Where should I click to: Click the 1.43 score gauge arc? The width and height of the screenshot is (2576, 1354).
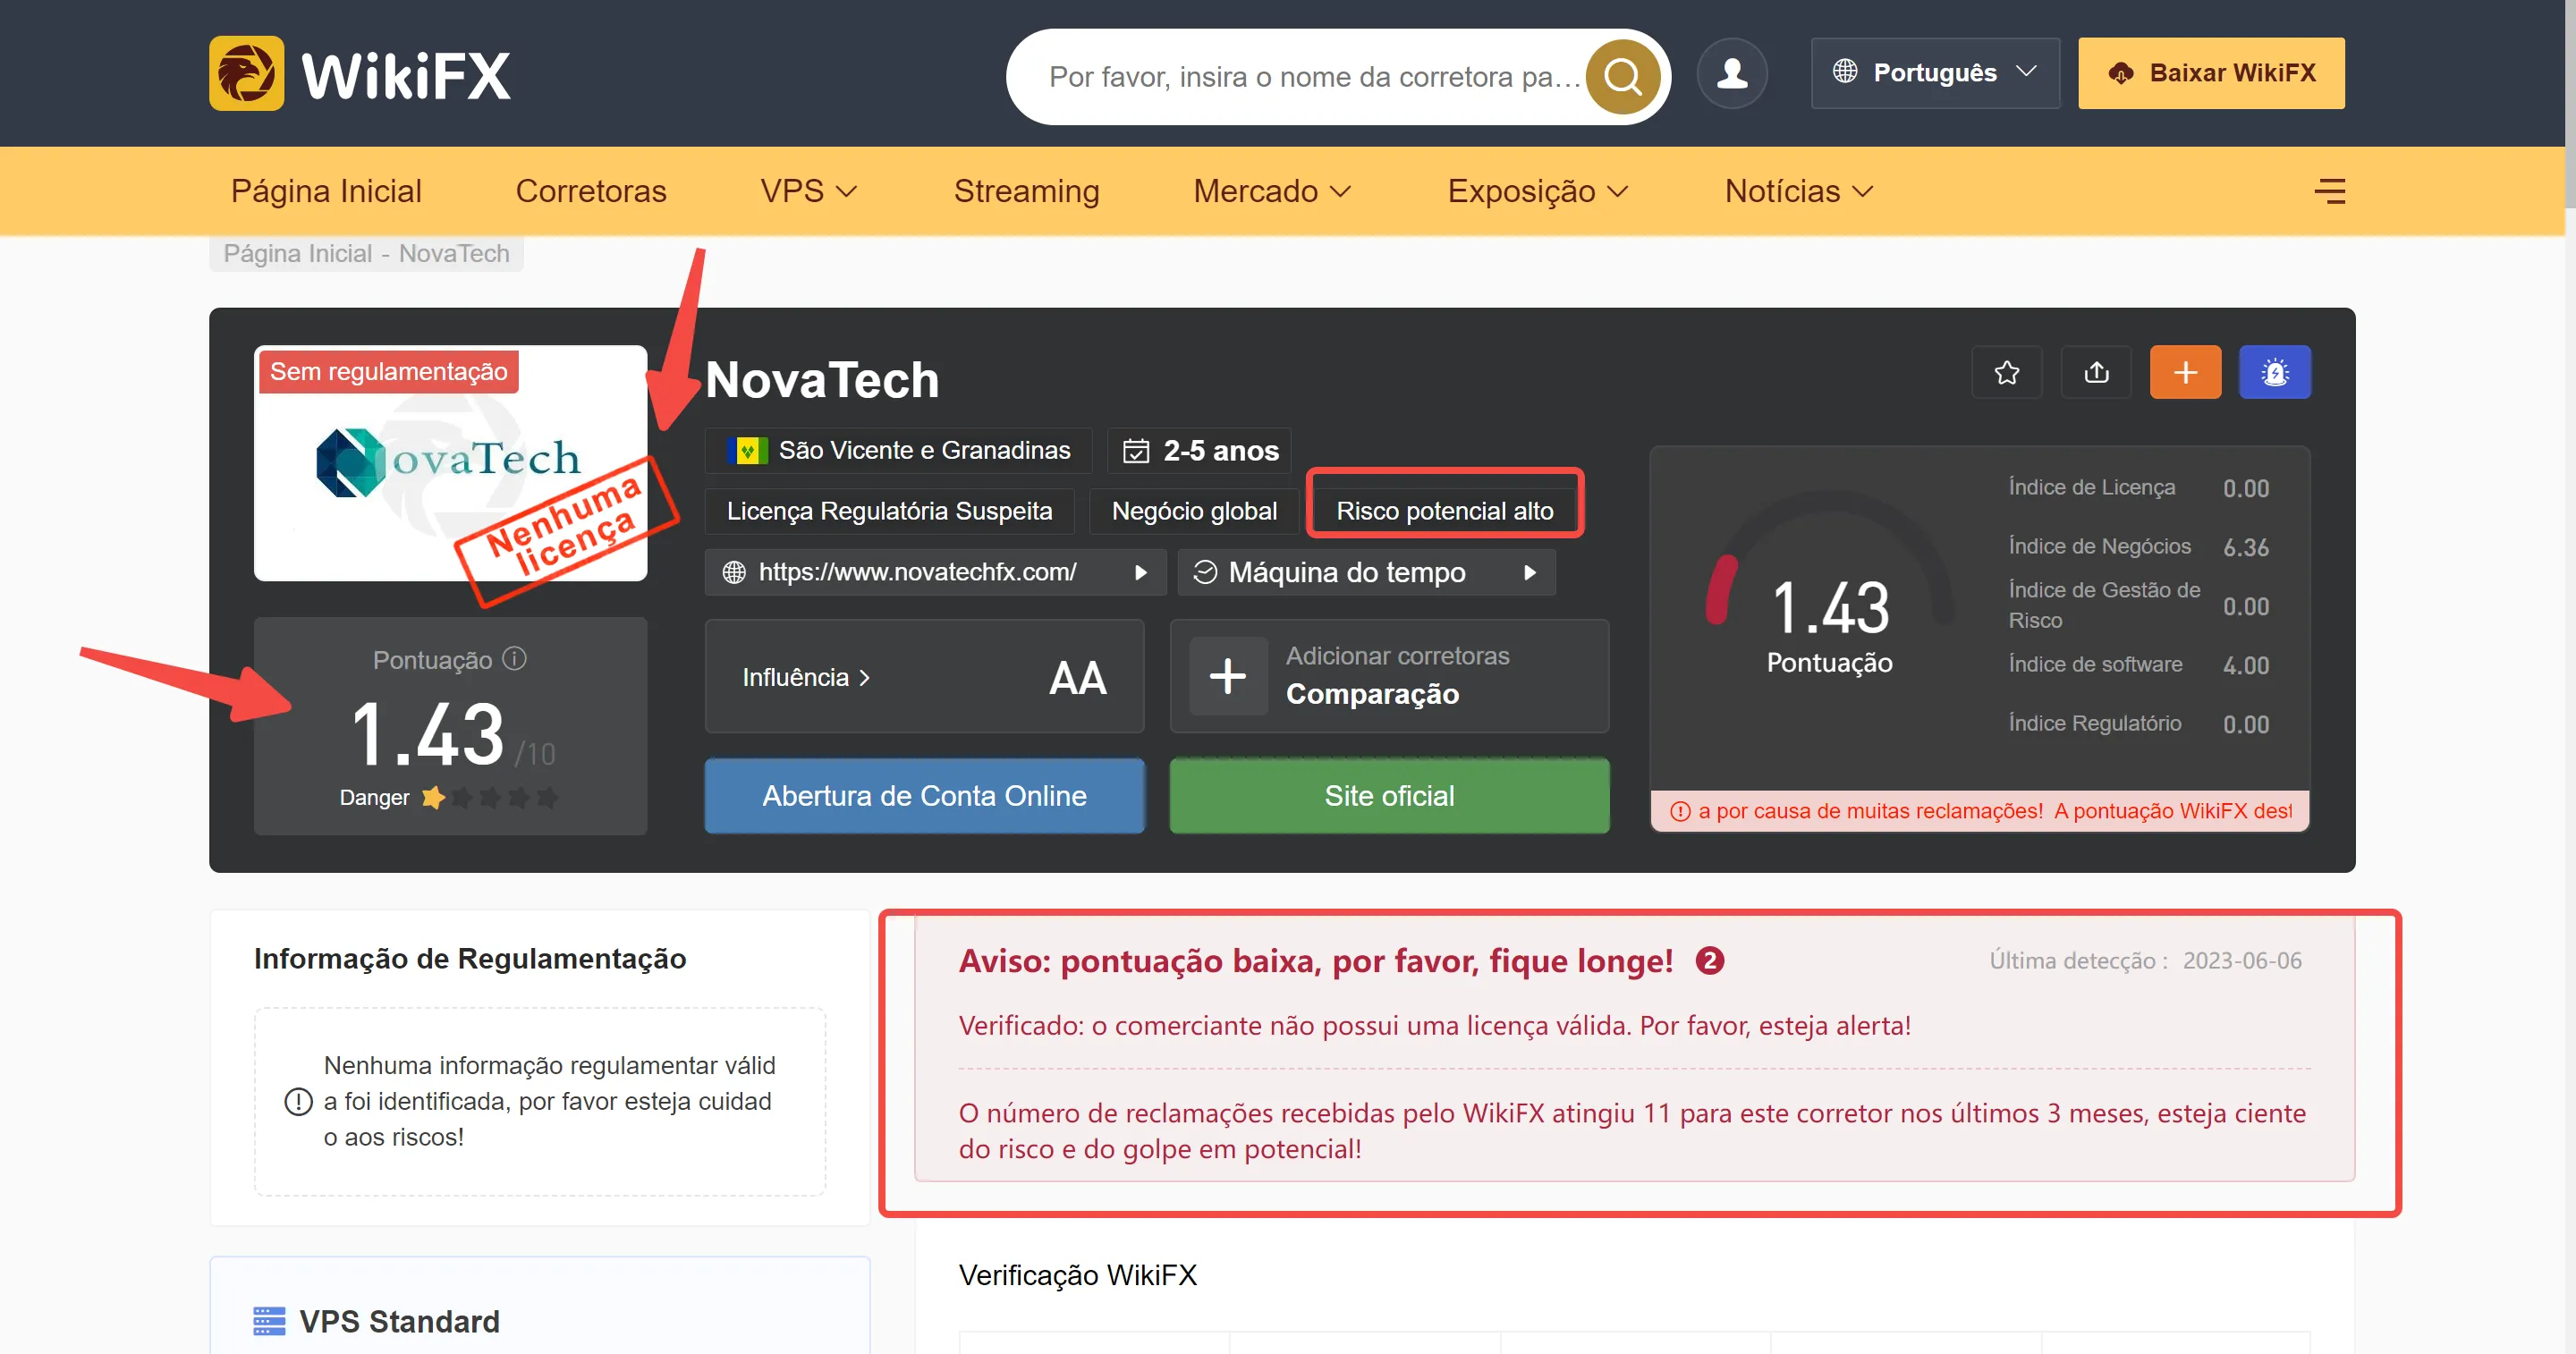(x=1828, y=560)
